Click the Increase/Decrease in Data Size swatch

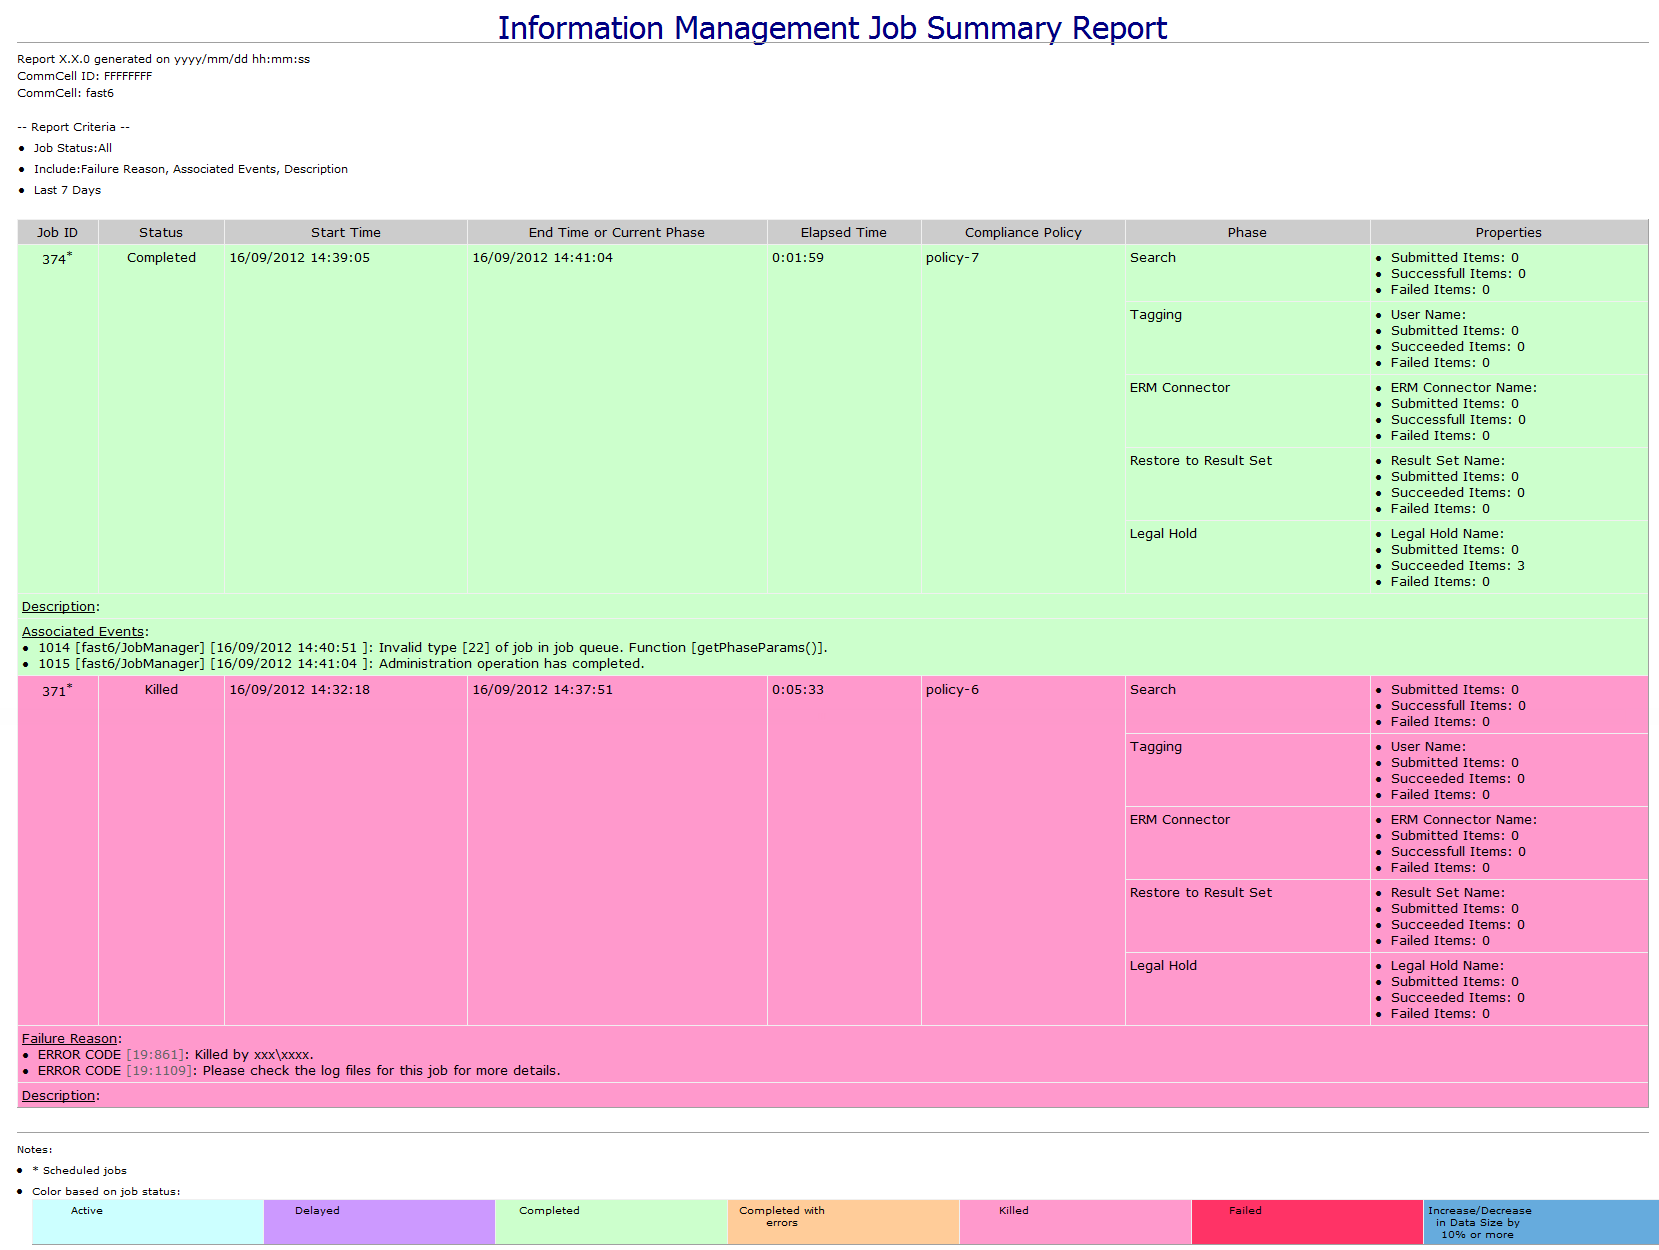click(x=1540, y=1222)
